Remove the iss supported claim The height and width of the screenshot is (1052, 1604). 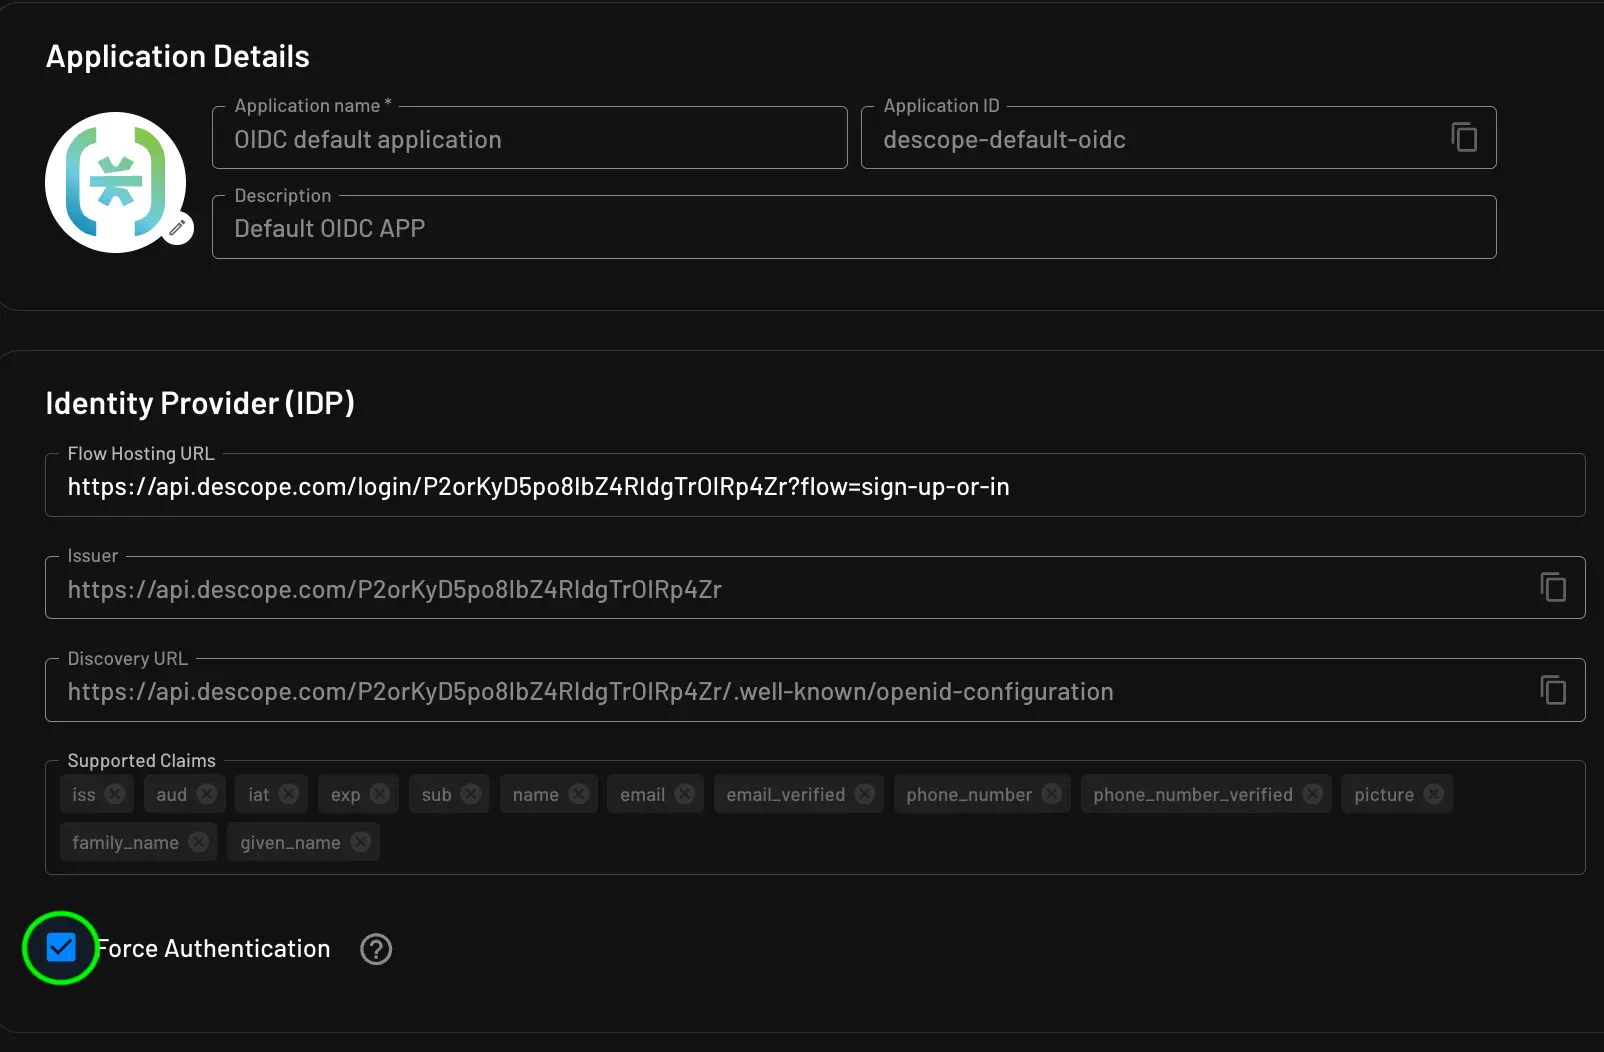(115, 793)
